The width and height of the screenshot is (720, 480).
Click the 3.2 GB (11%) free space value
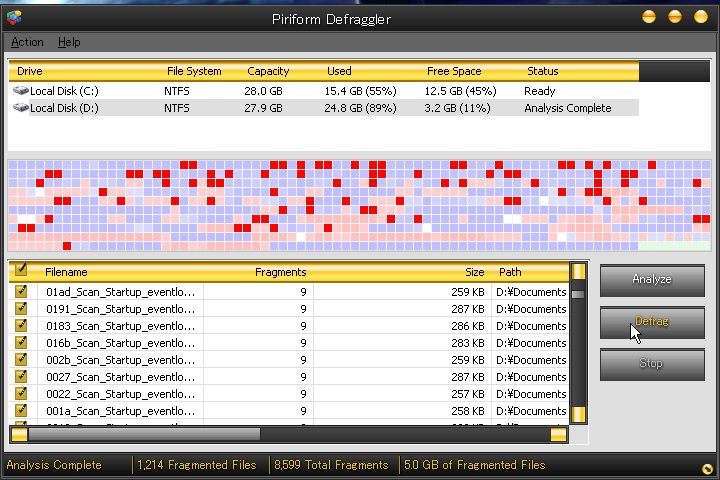pyautogui.click(x=457, y=108)
